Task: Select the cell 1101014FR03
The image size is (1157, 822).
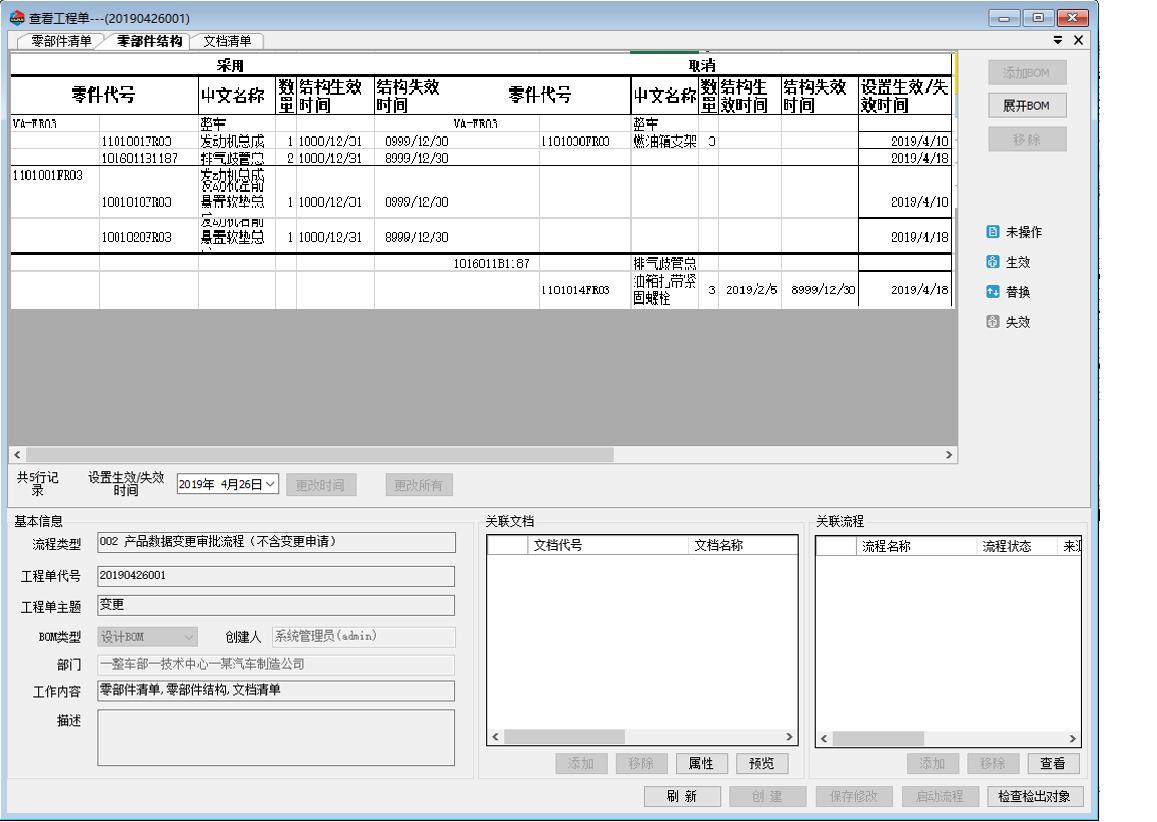Action: tap(584, 290)
